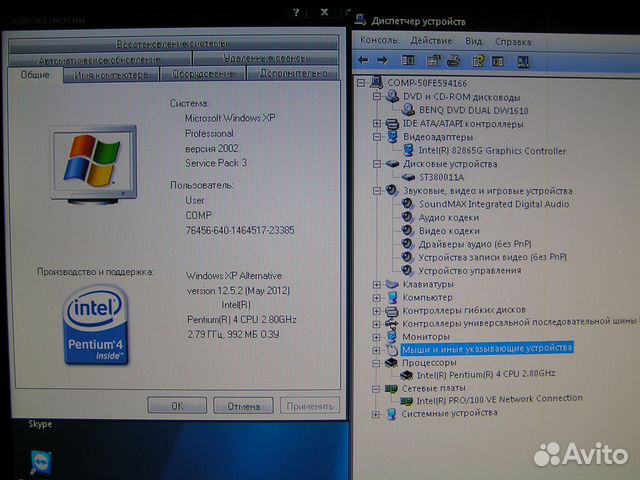Select the Intel PRO/100 VE Network Connection icon
Viewport: 640px width, 480px height.
(x=406, y=401)
